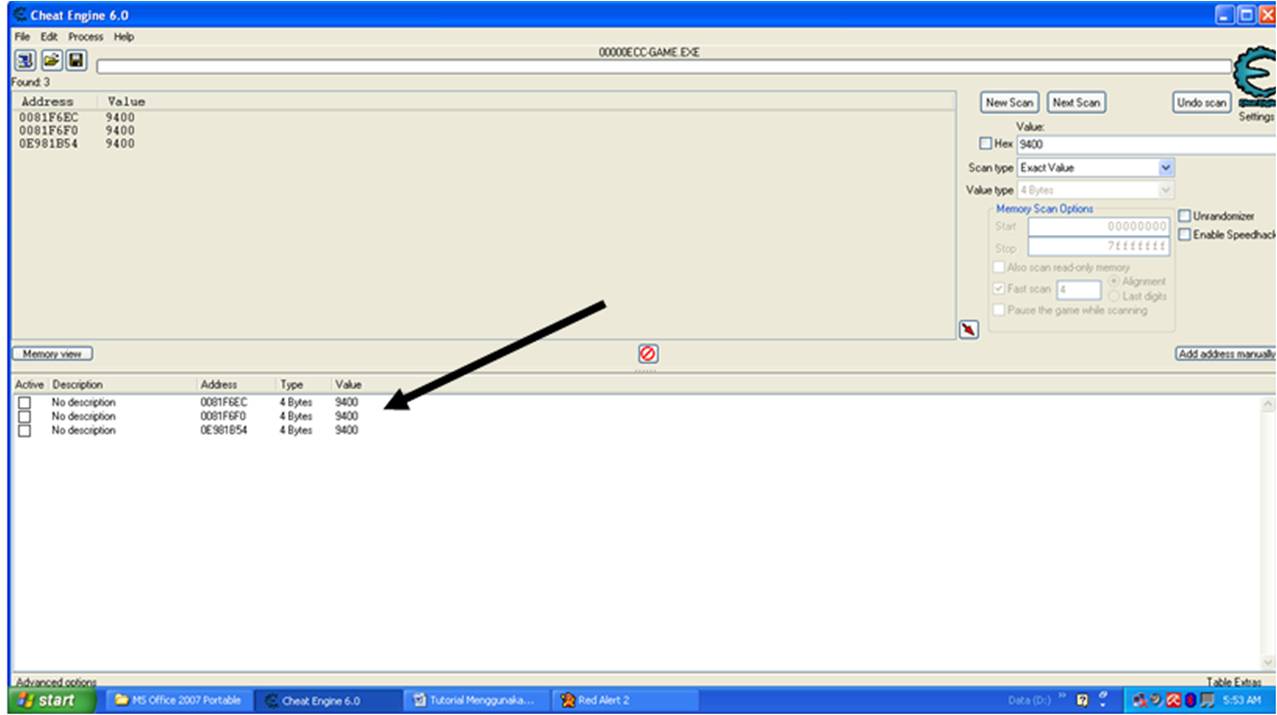Switch to MS Office 2007 Portable taskbar item
1277x715 pixels.
178,700
